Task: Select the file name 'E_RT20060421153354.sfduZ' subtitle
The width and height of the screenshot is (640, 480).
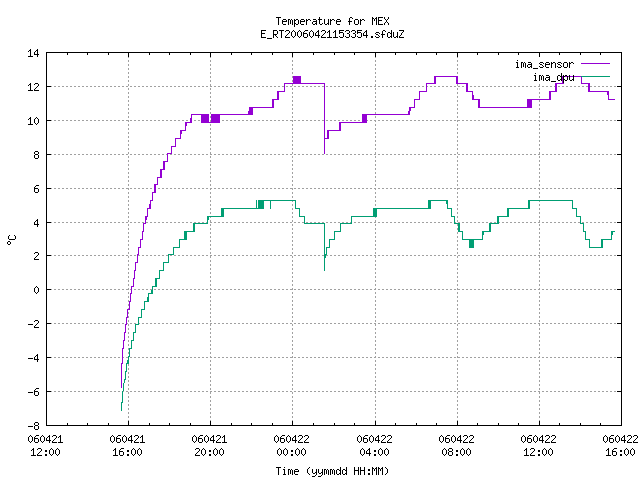Action: pyautogui.click(x=332, y=34)
